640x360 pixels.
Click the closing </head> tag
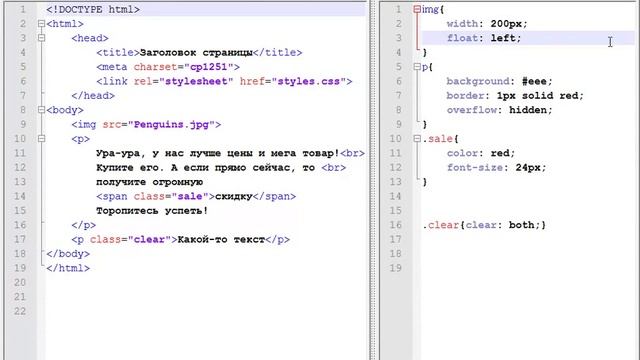coord(93,96)
